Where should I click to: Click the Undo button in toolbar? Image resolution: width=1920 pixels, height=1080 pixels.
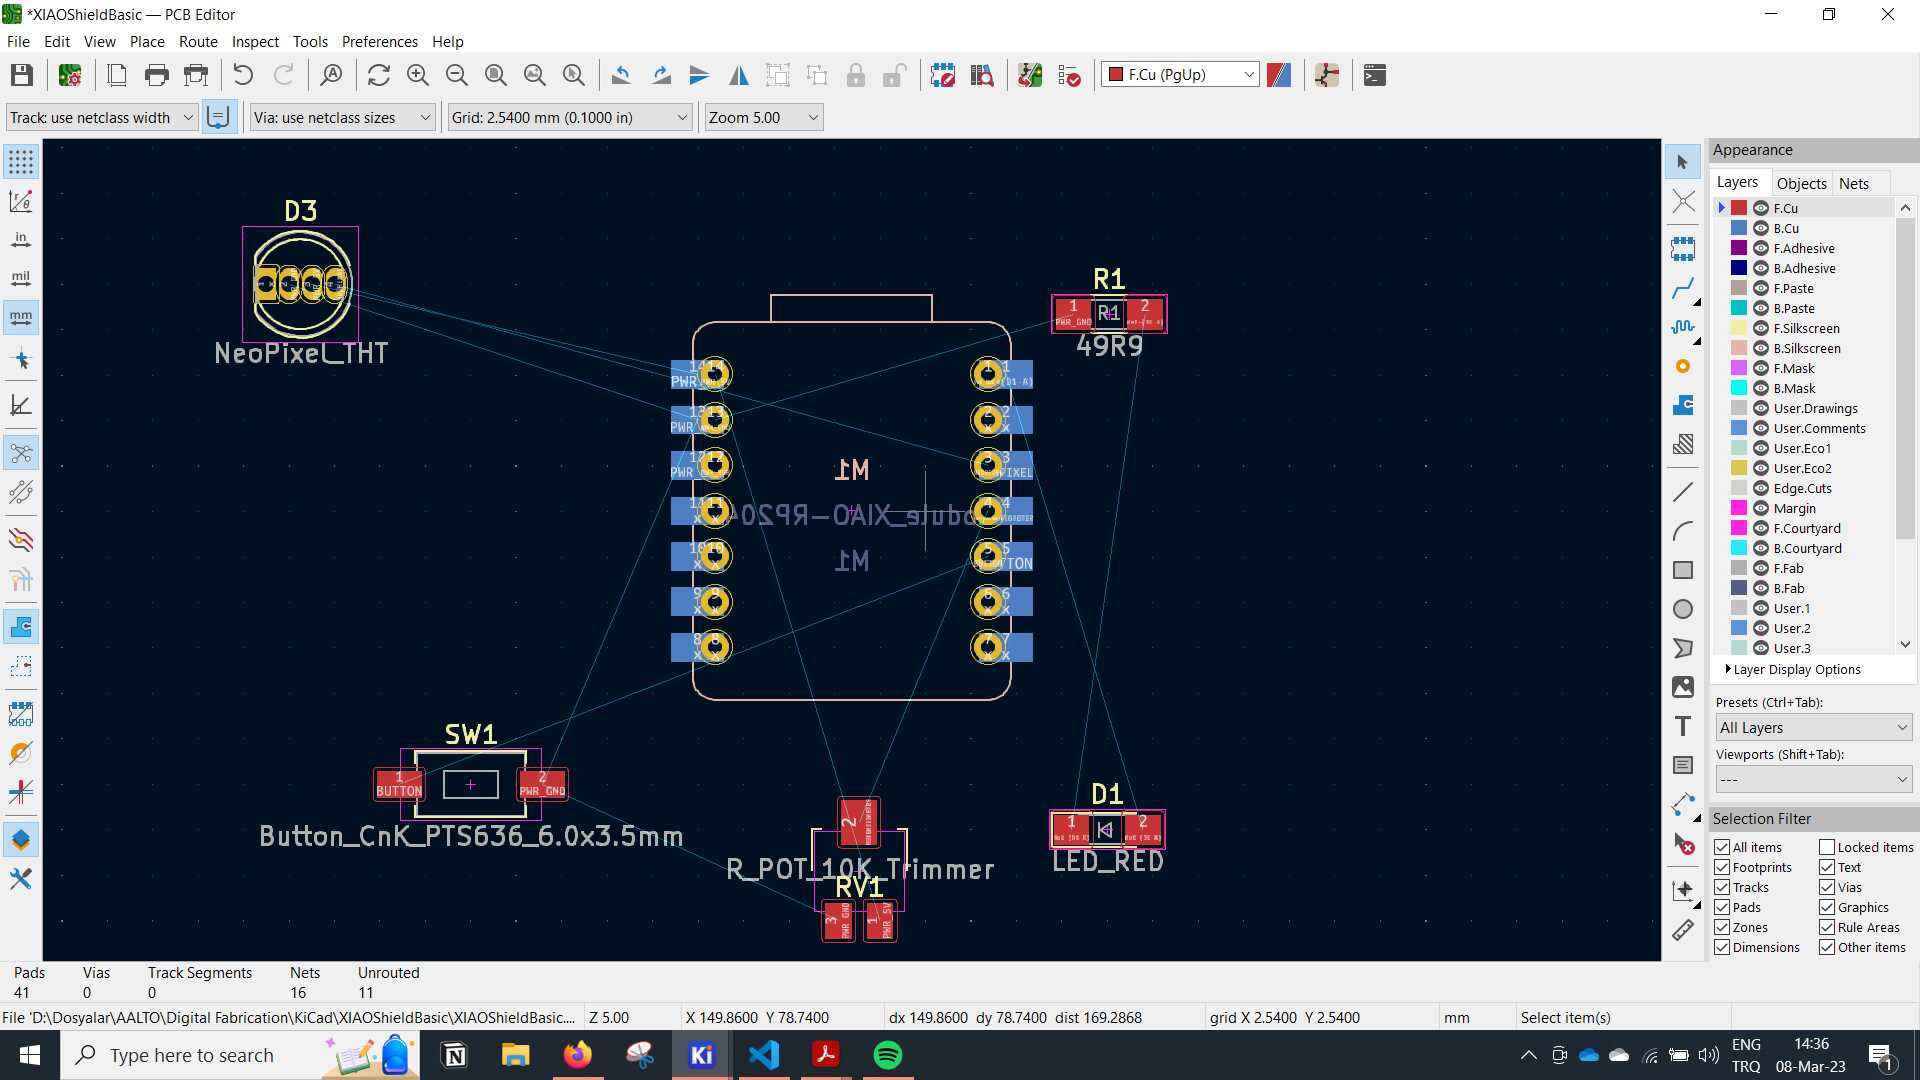click(x=241, y=75)
